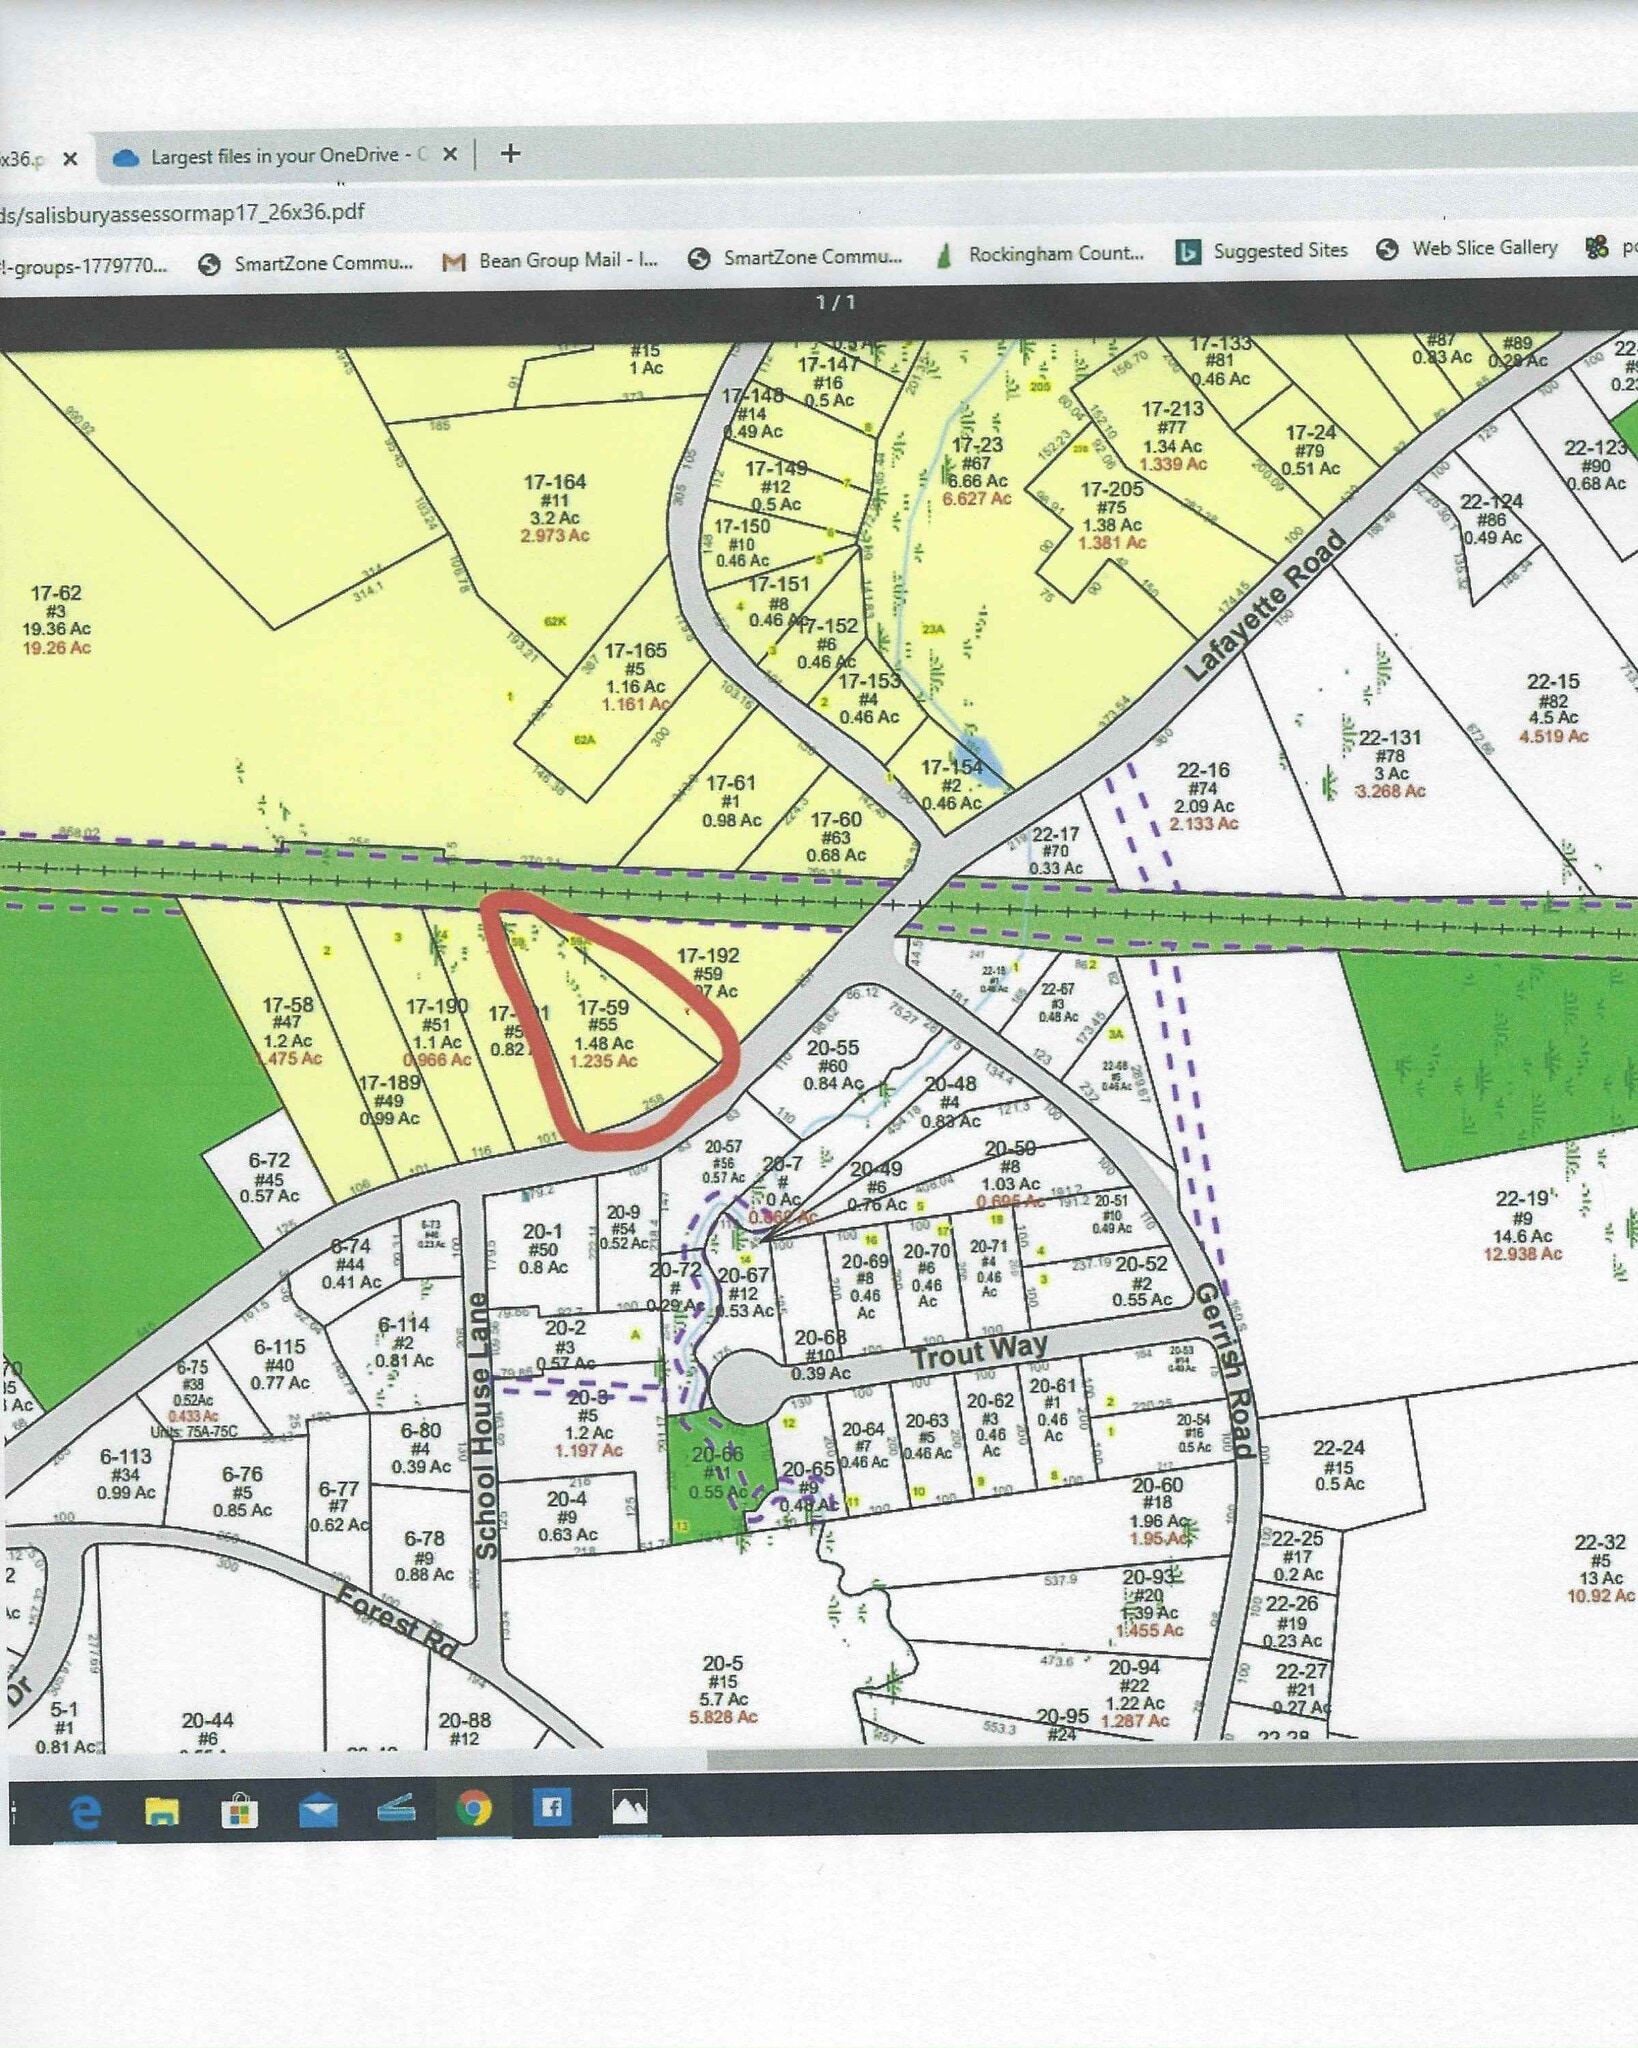Viewport: 1638px width, 2048px height.
Task: Open the Mail app in taskbar
Action: pyautogui.click(x=317, y=1810)
